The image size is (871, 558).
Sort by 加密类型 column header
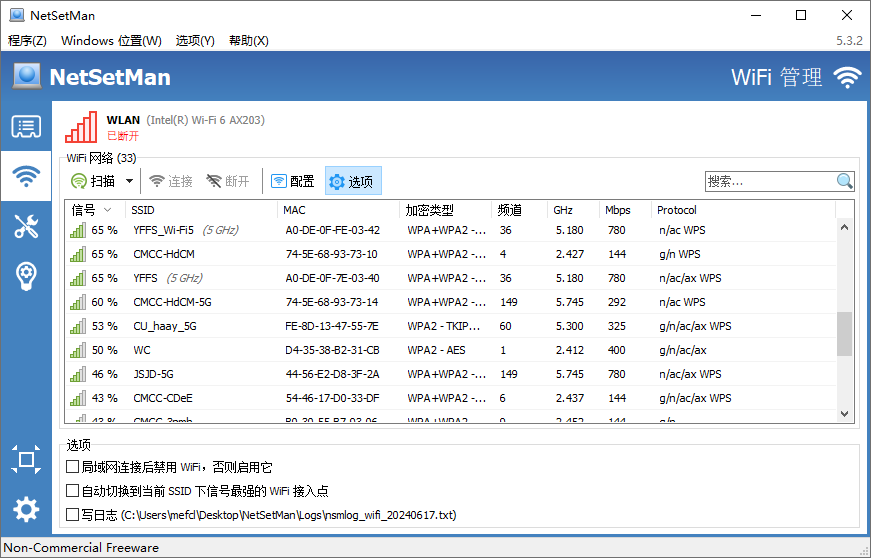pos(445,210)
